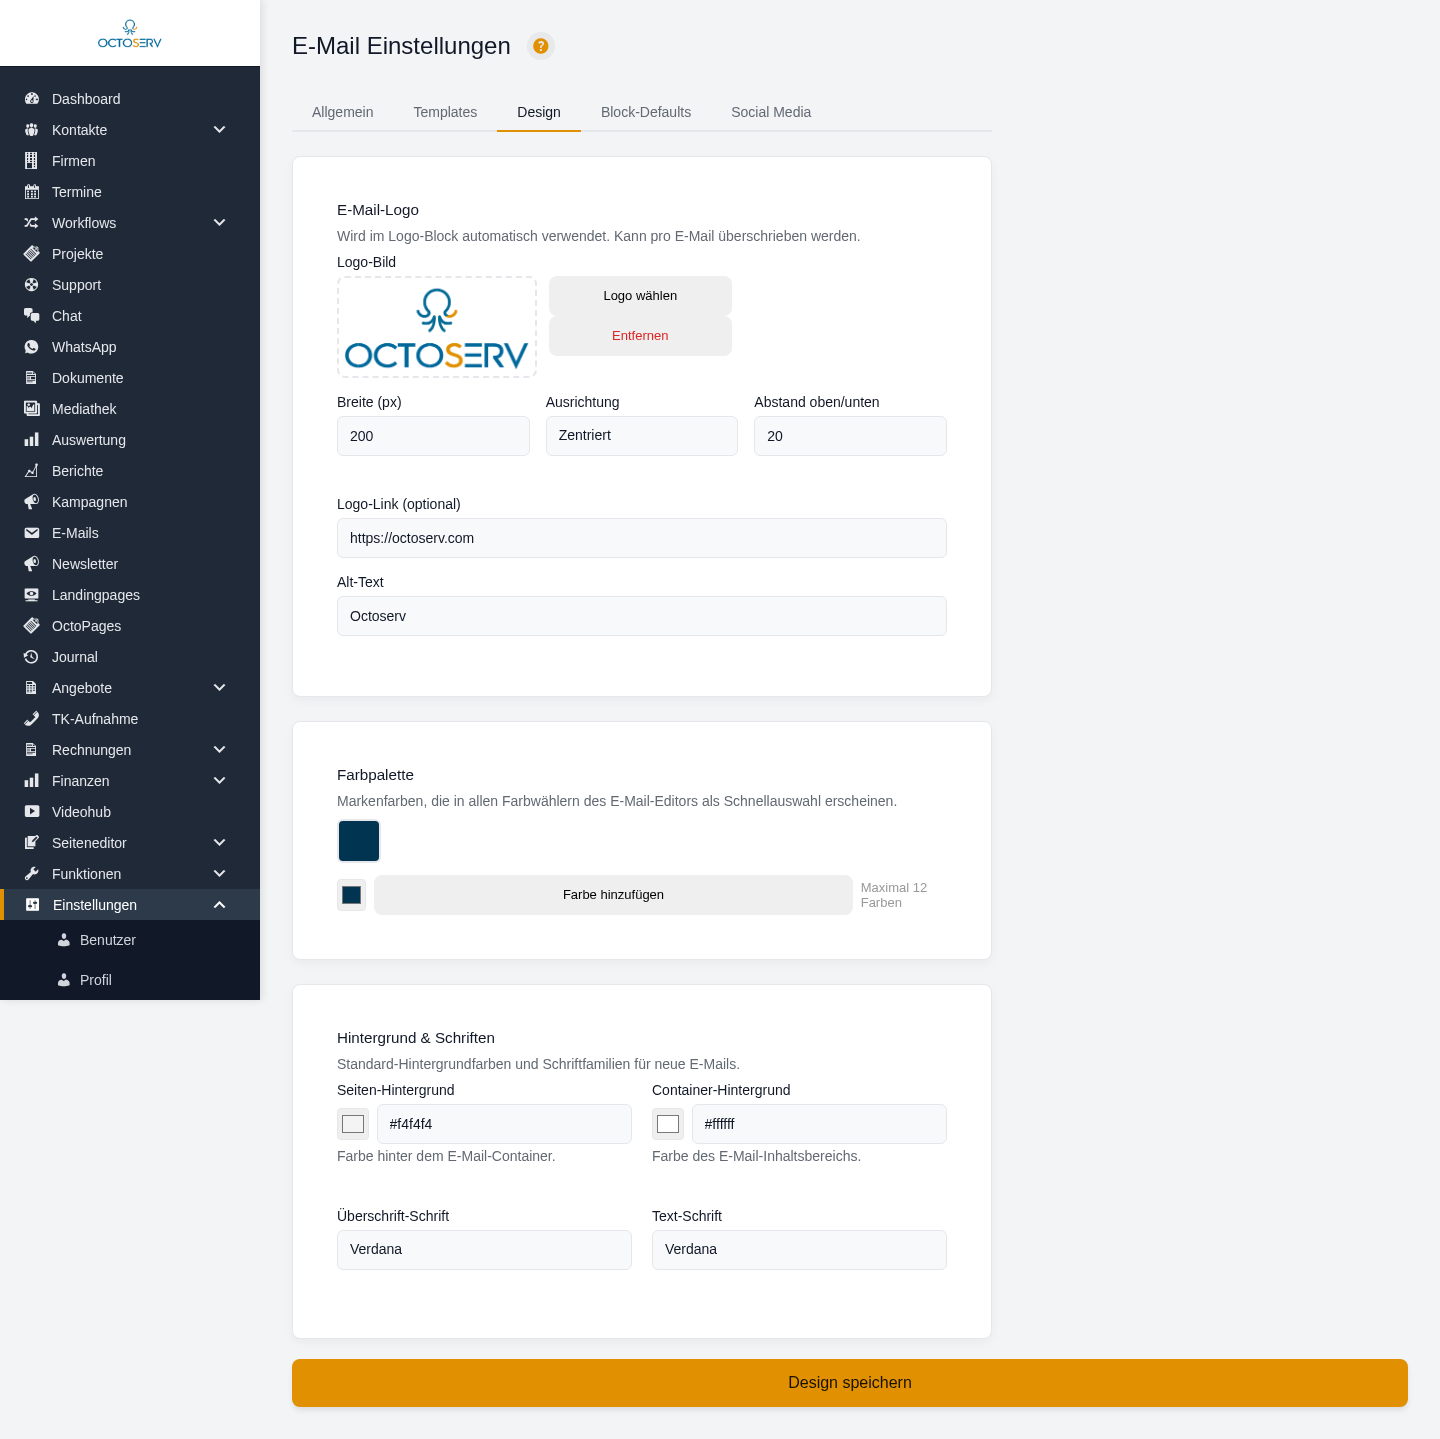Click the Mediathek images icon
This screenshot has height=1439, width=1440.
tap(32, 409)
